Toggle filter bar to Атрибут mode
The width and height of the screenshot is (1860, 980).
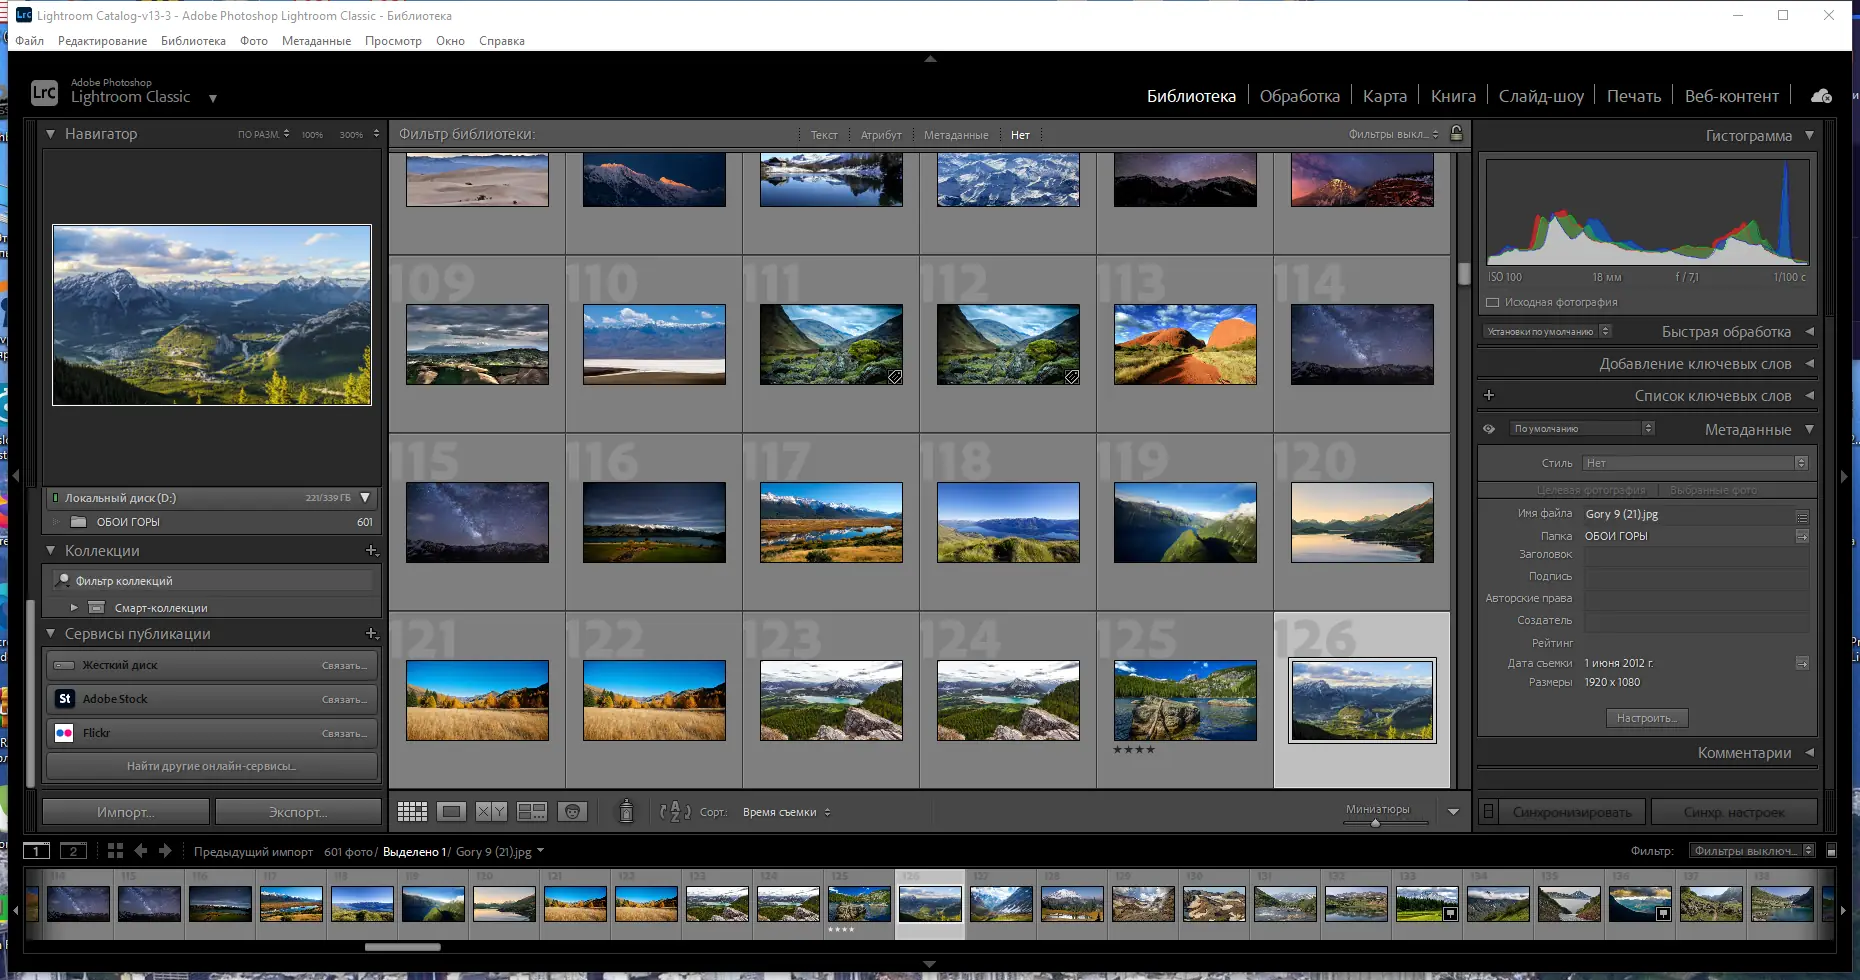[x=880, y=134]
